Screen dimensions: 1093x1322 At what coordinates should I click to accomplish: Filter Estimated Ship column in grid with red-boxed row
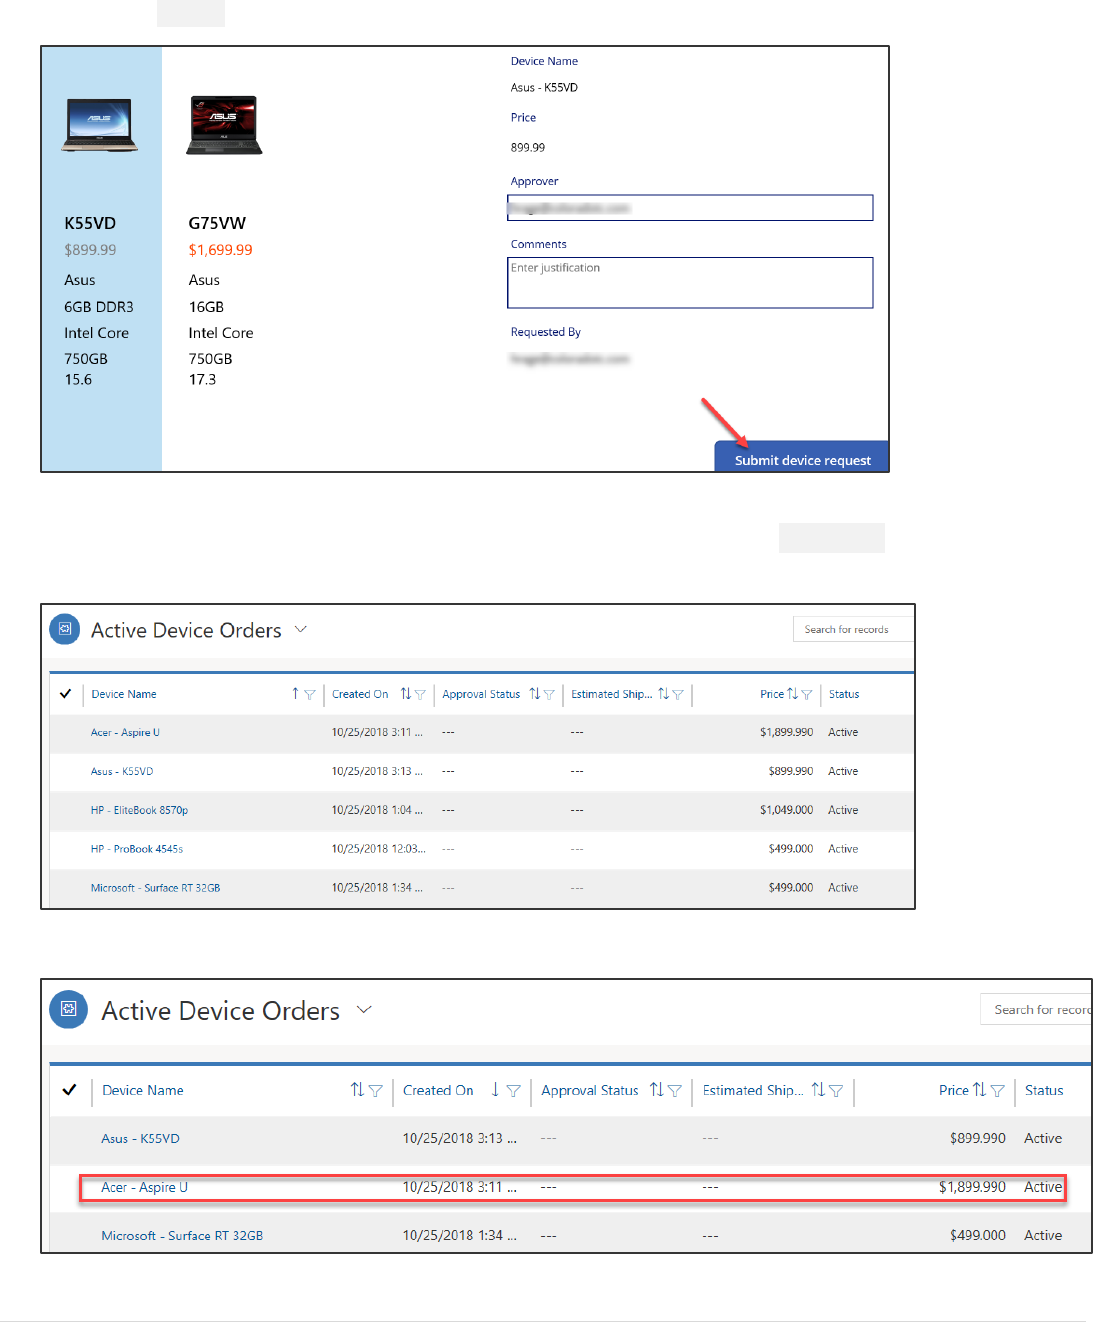836,1091
